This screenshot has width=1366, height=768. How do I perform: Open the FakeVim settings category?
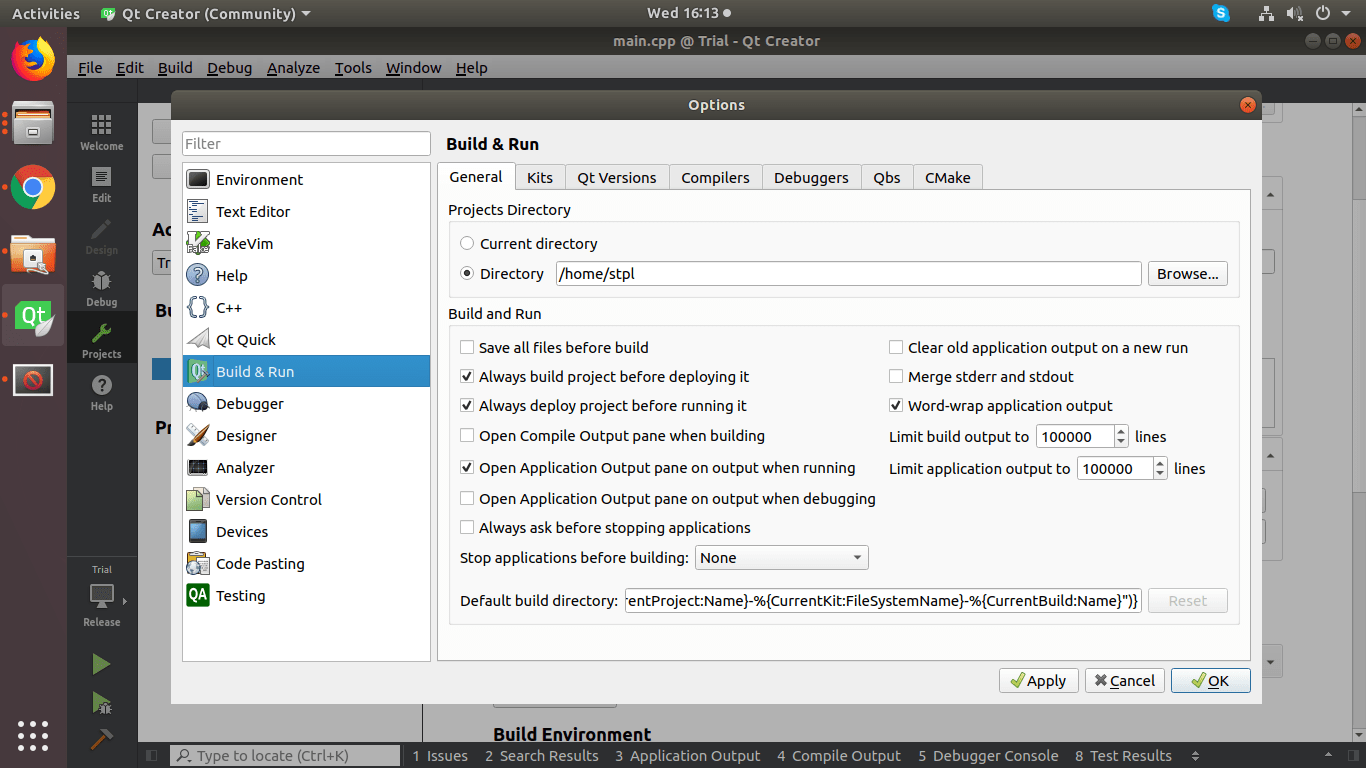(x=243, y=243)
